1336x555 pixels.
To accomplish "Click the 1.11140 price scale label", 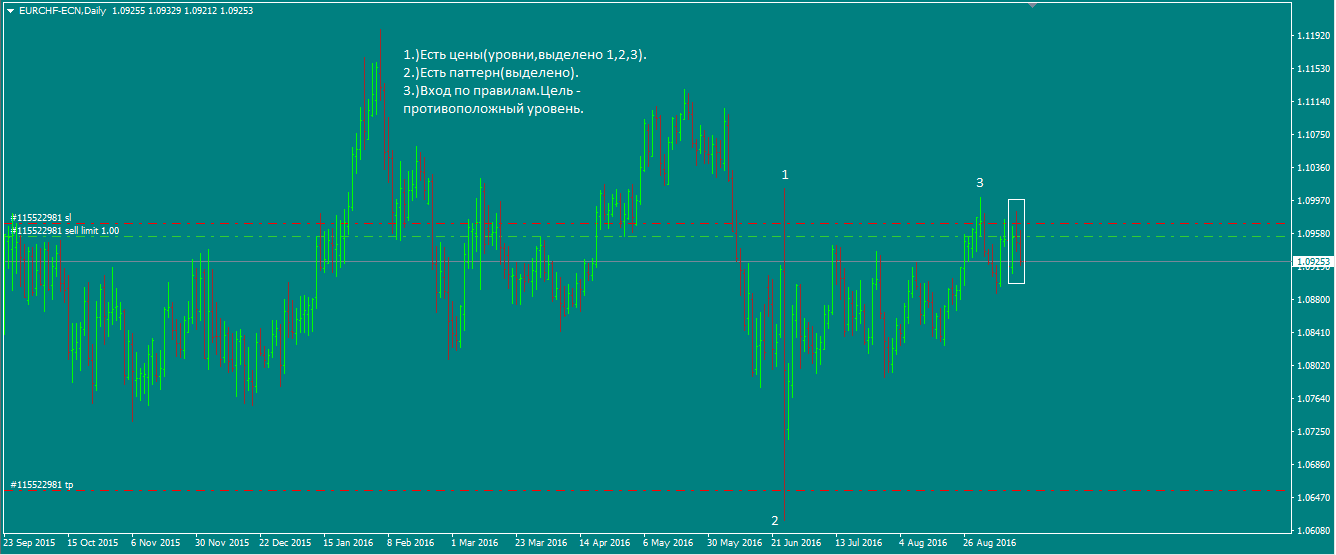I will [x=1312, y=102].
